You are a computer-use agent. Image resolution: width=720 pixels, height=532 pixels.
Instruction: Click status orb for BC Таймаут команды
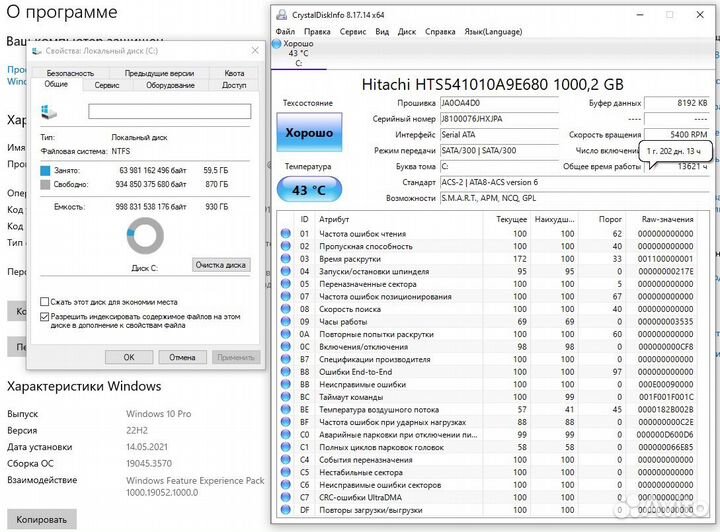coord(286,397)
